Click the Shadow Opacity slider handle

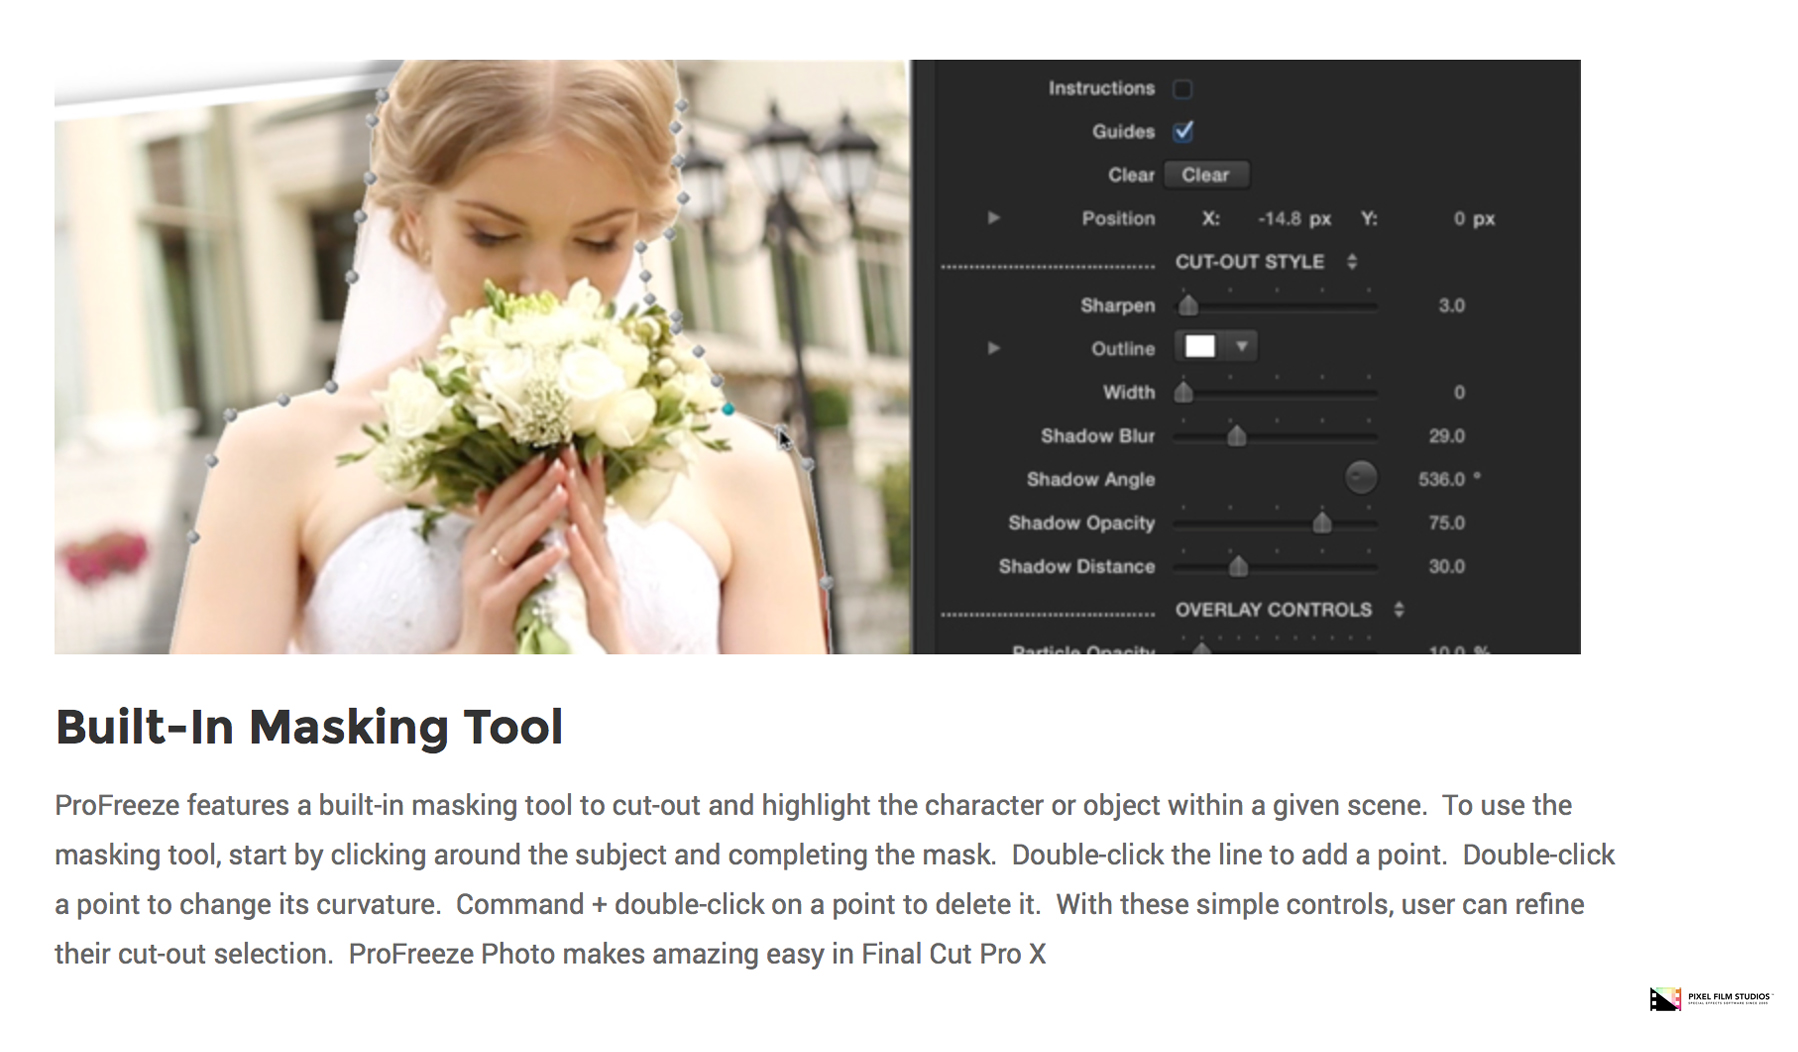point(1322,523)
